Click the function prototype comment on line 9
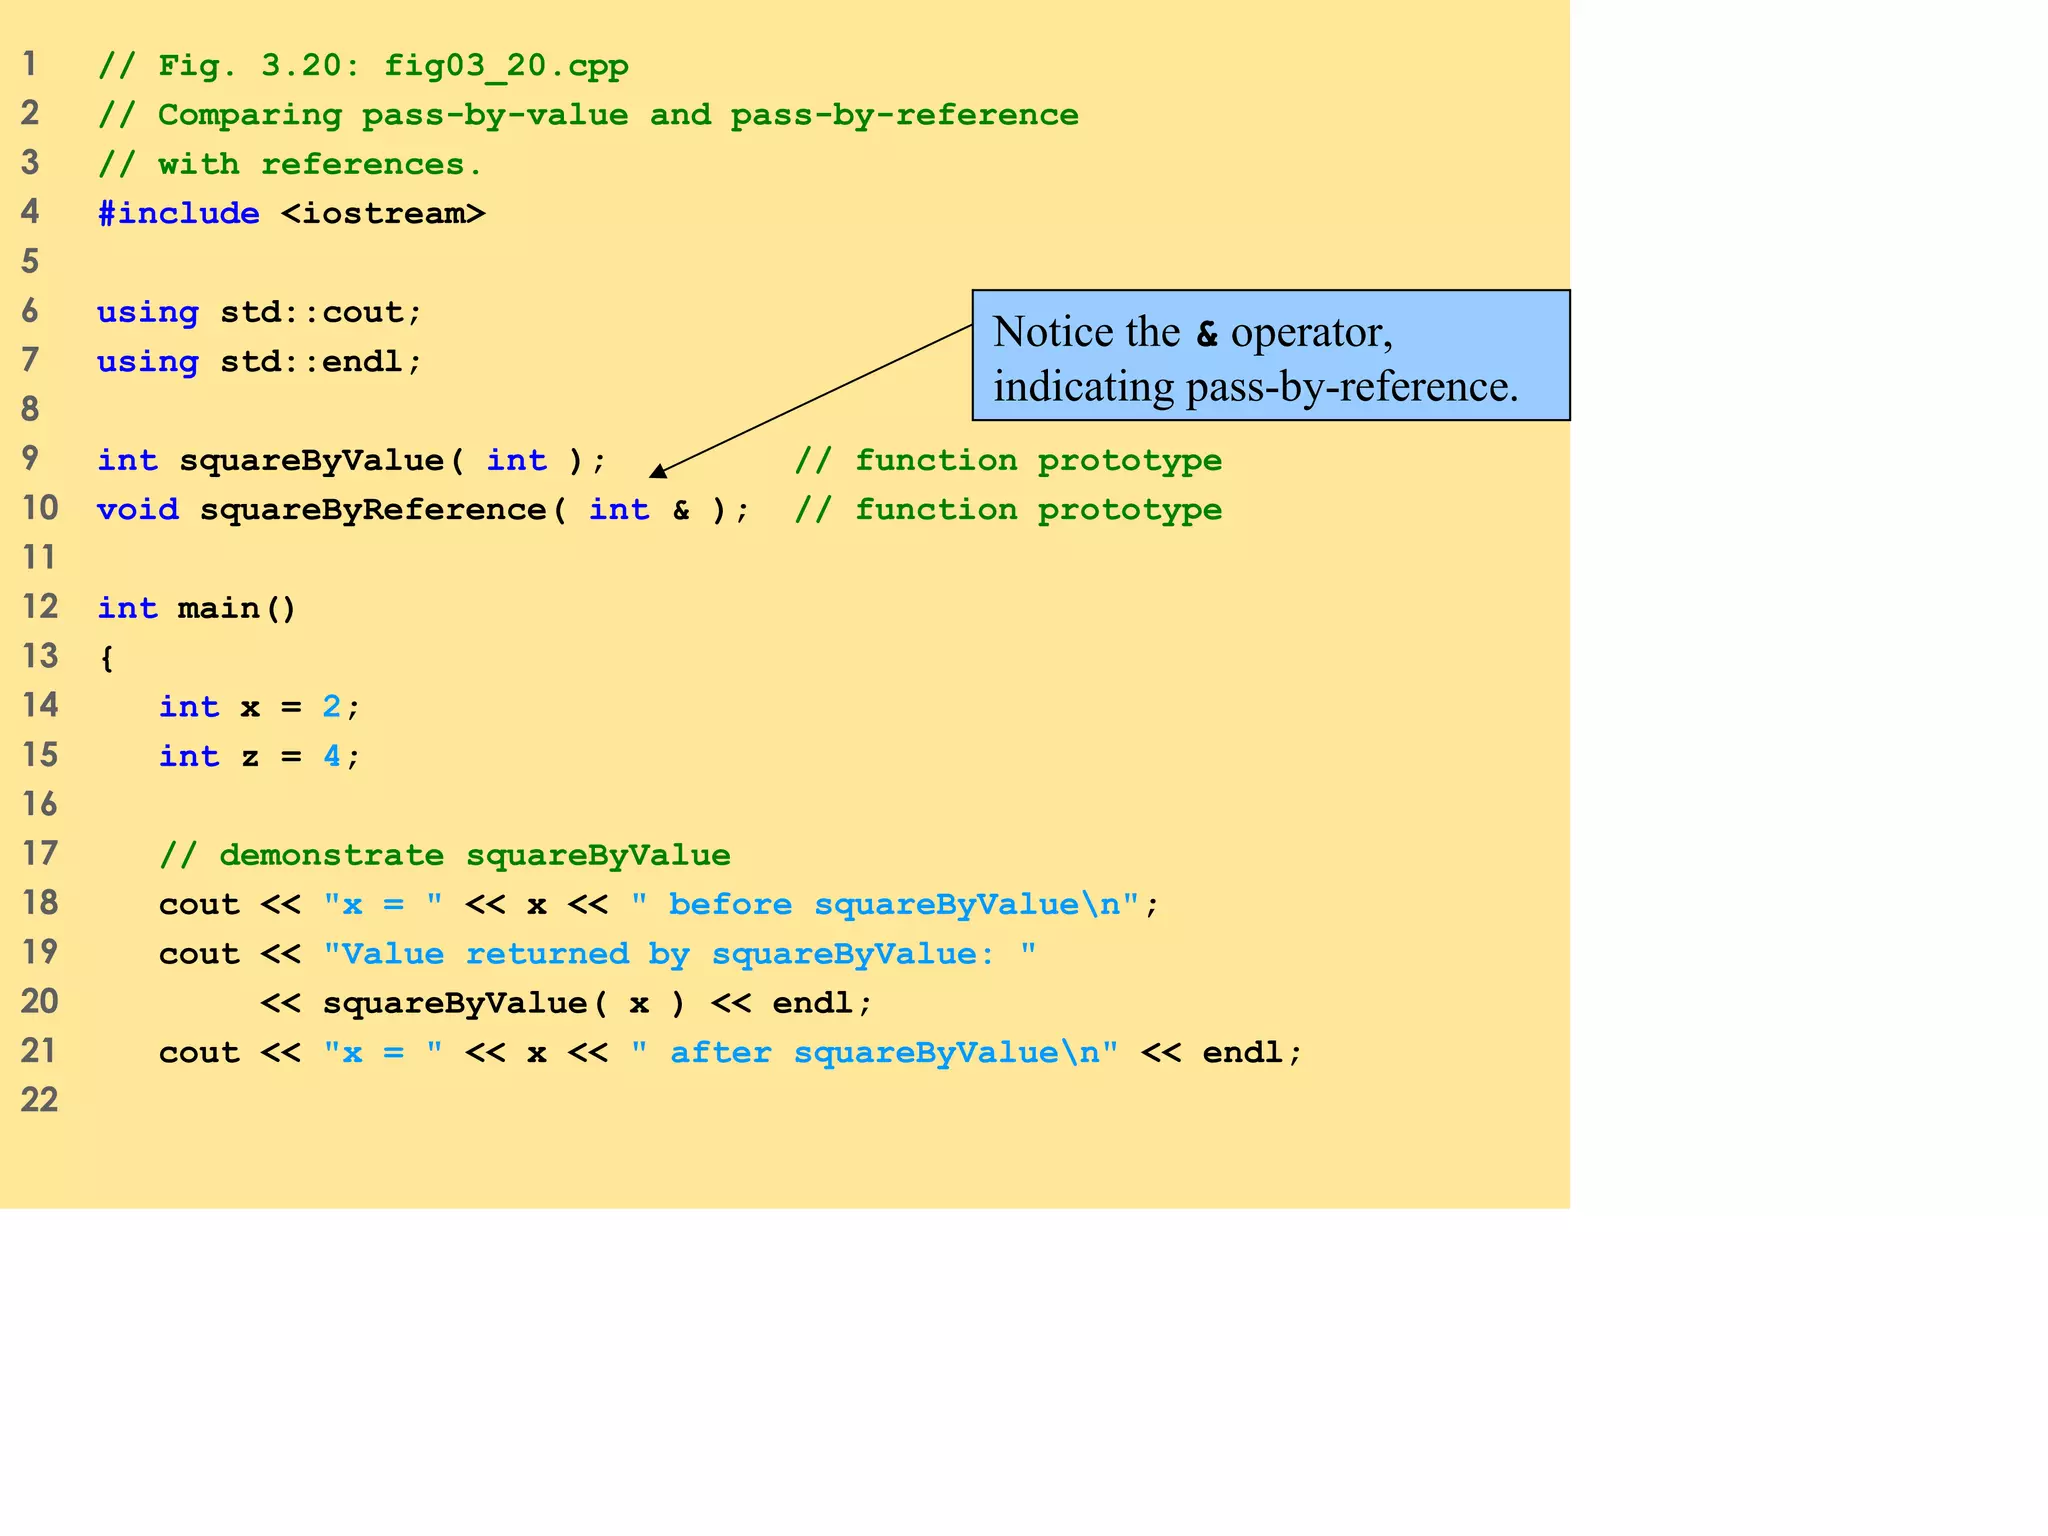Image resolution: width=2048 pixels, height=1536 pixels. coord(1008,460)
